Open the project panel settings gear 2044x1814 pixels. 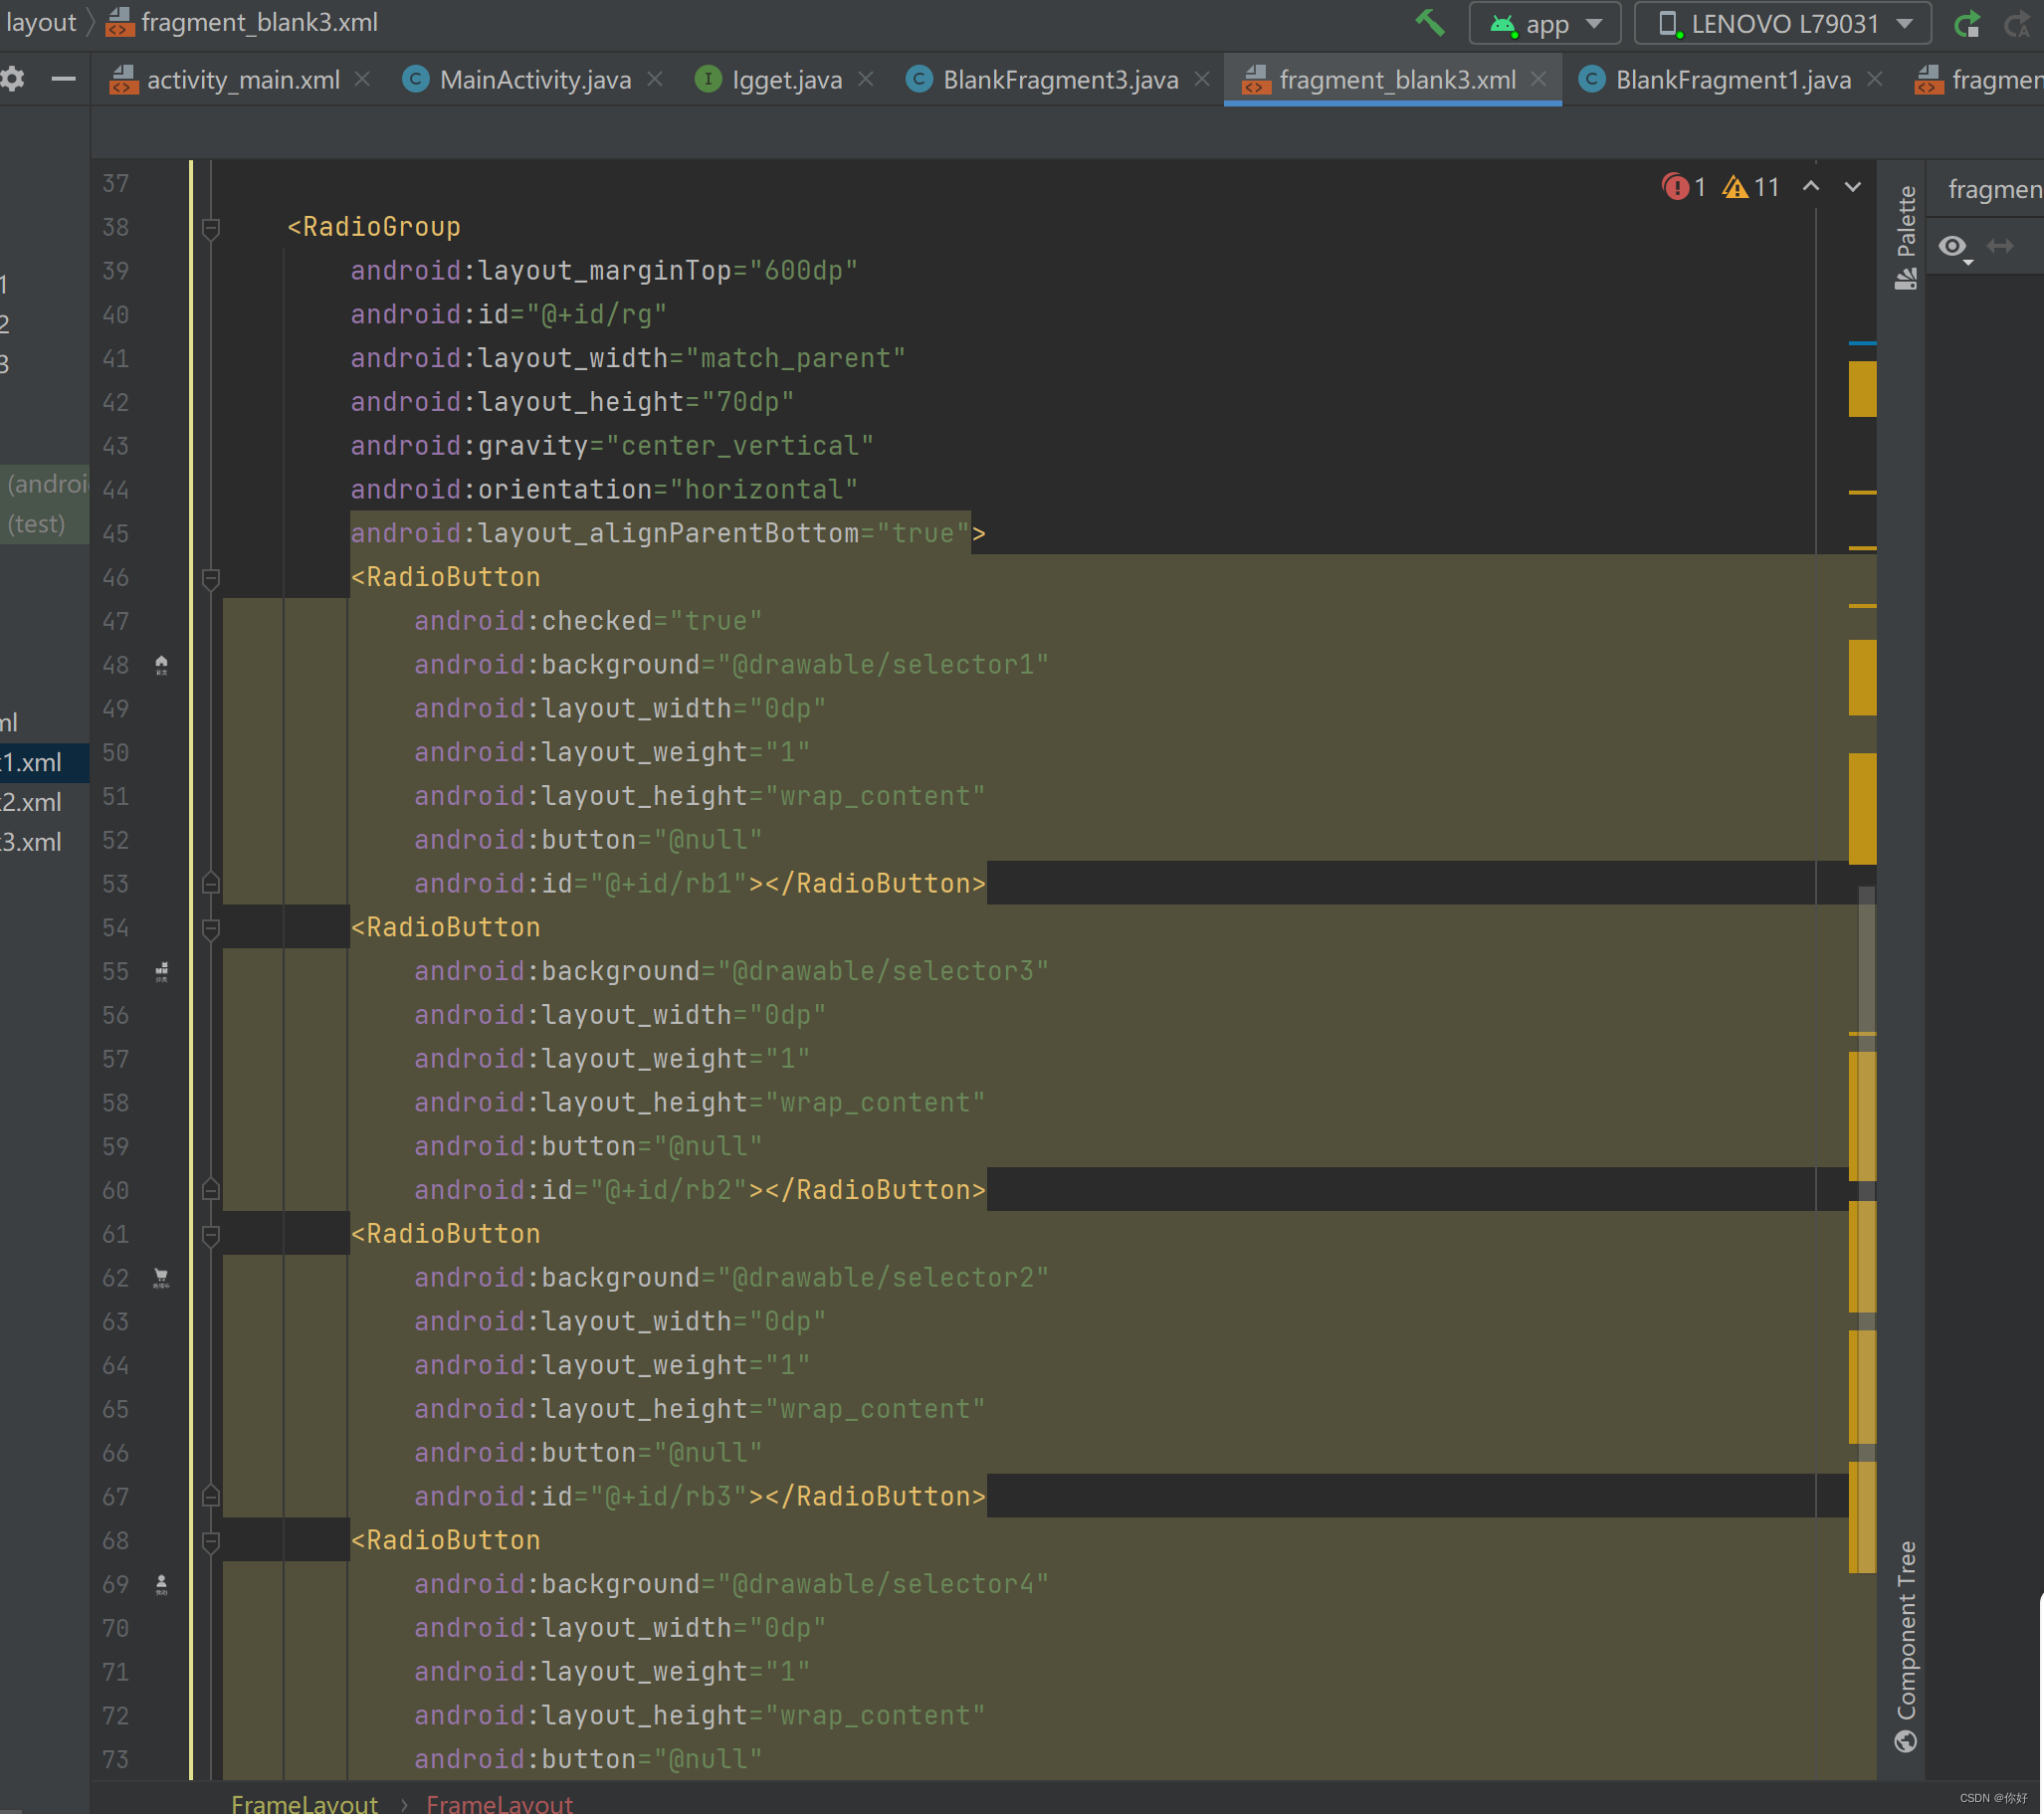click(x=13, y=79)
